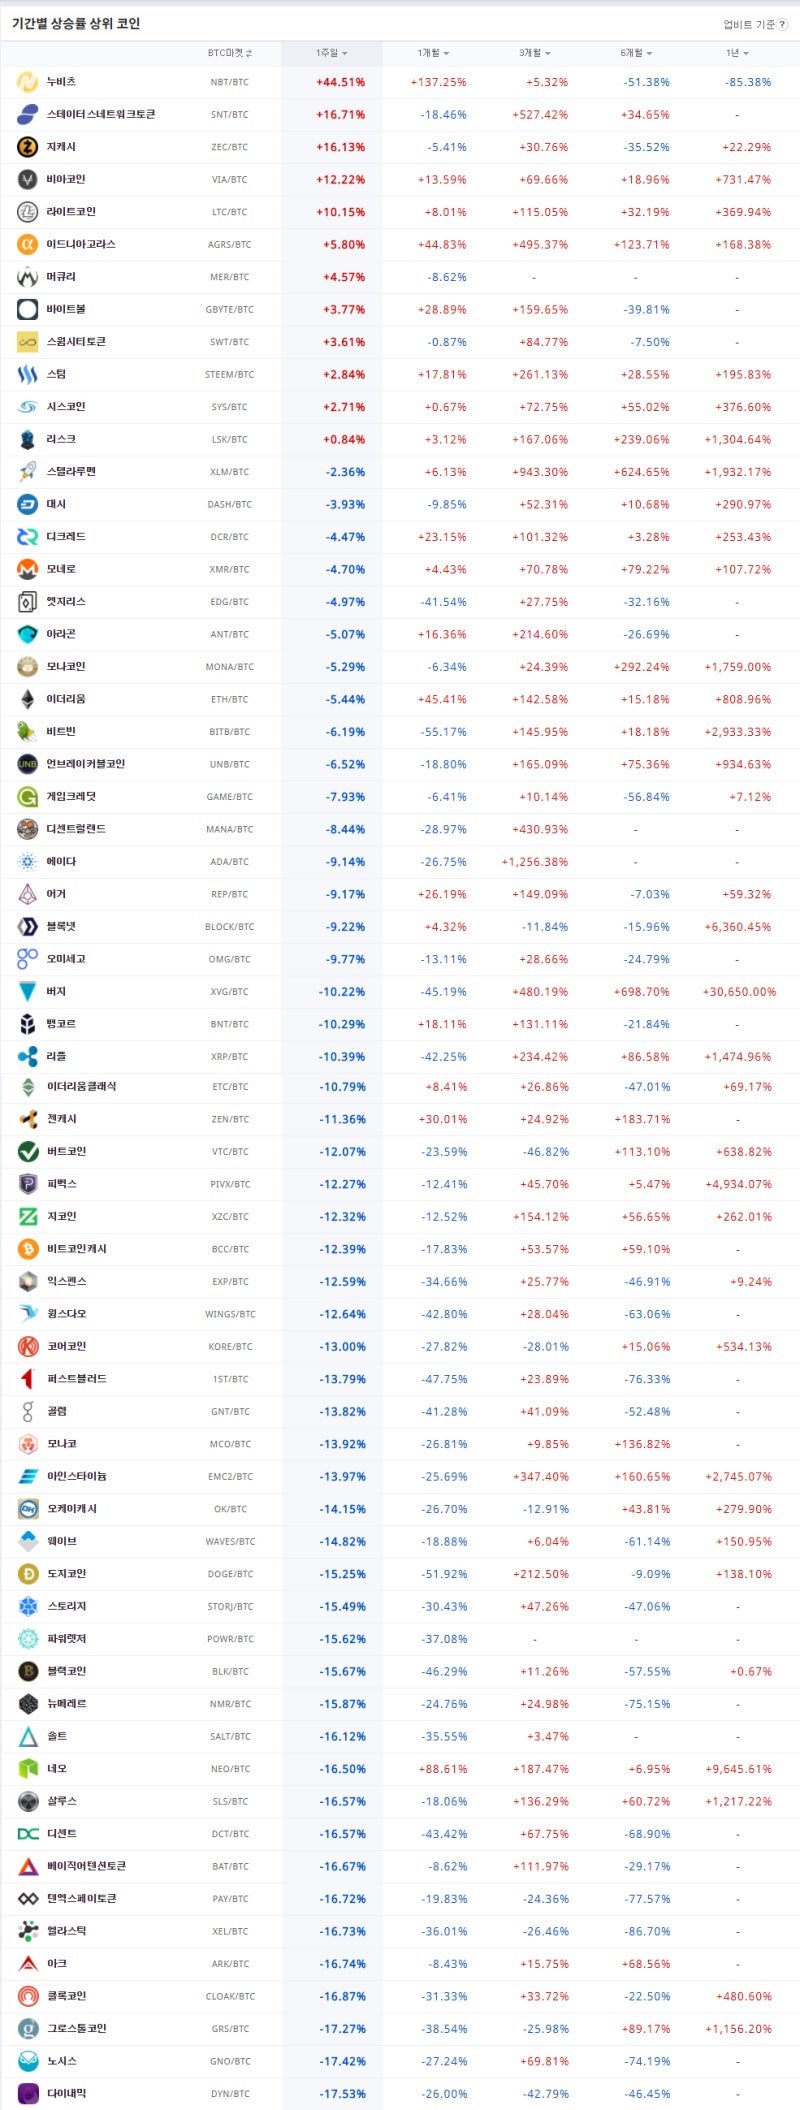800x2110 pixels.
Task: Click the Ethereum (ETH) coin icon
Action: click(27, 699)
